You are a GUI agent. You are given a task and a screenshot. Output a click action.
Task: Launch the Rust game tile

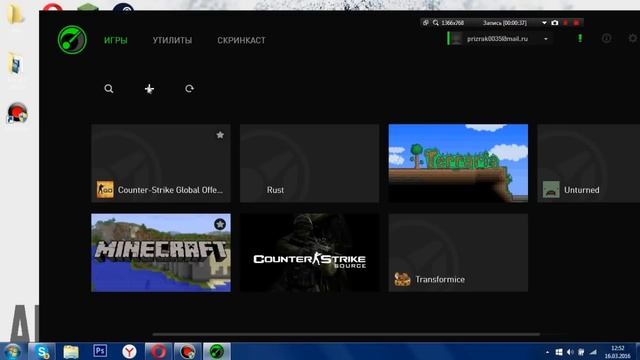(x=309, y=163)
